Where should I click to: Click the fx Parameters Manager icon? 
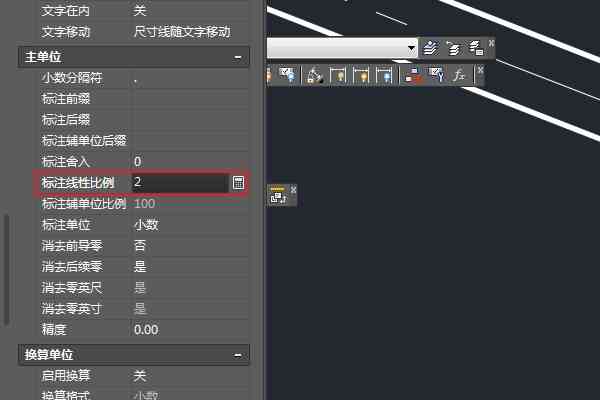(x=459, y=74)
